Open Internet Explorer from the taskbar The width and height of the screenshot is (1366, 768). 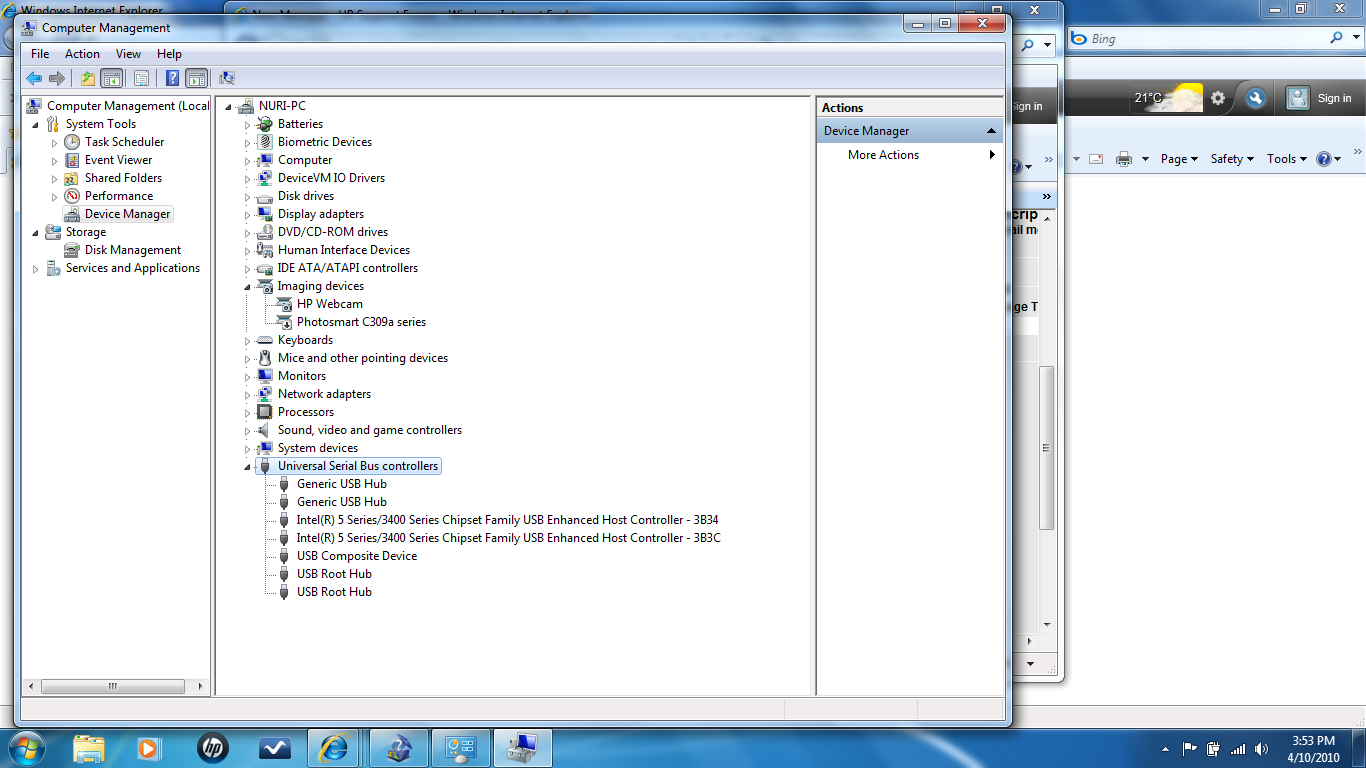click(x=334, y=748)
